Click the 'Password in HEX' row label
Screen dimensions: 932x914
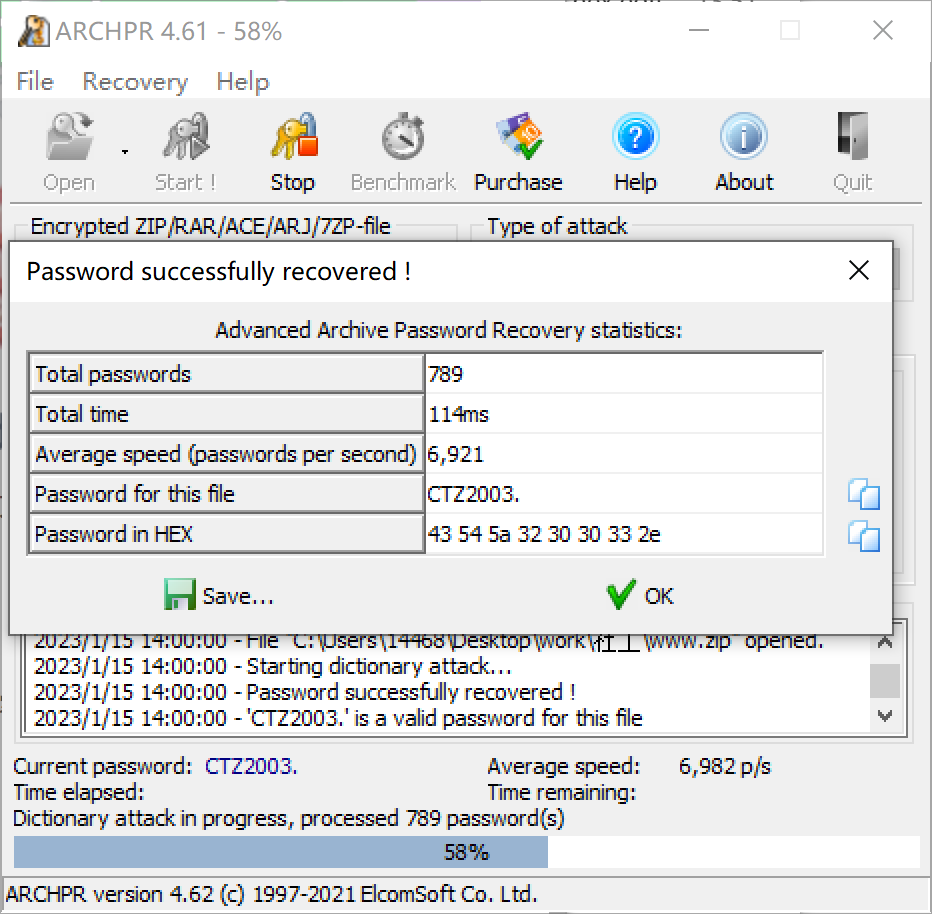(x=227, y=534)
